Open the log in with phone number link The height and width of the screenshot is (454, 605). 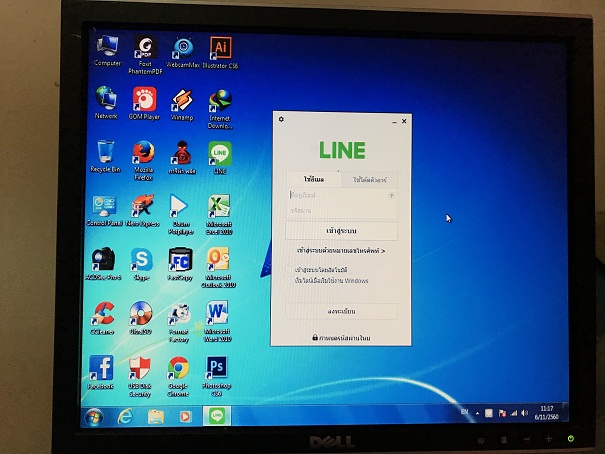(341, 251)
